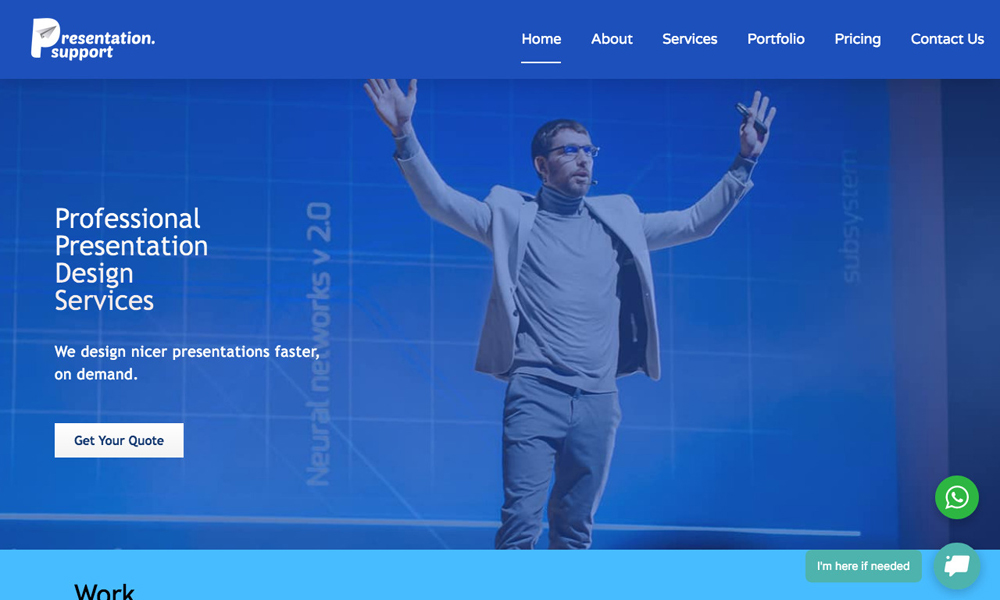Navigate to Services in the navbar
Screen dimensions: 1000x600
(689, 39)
